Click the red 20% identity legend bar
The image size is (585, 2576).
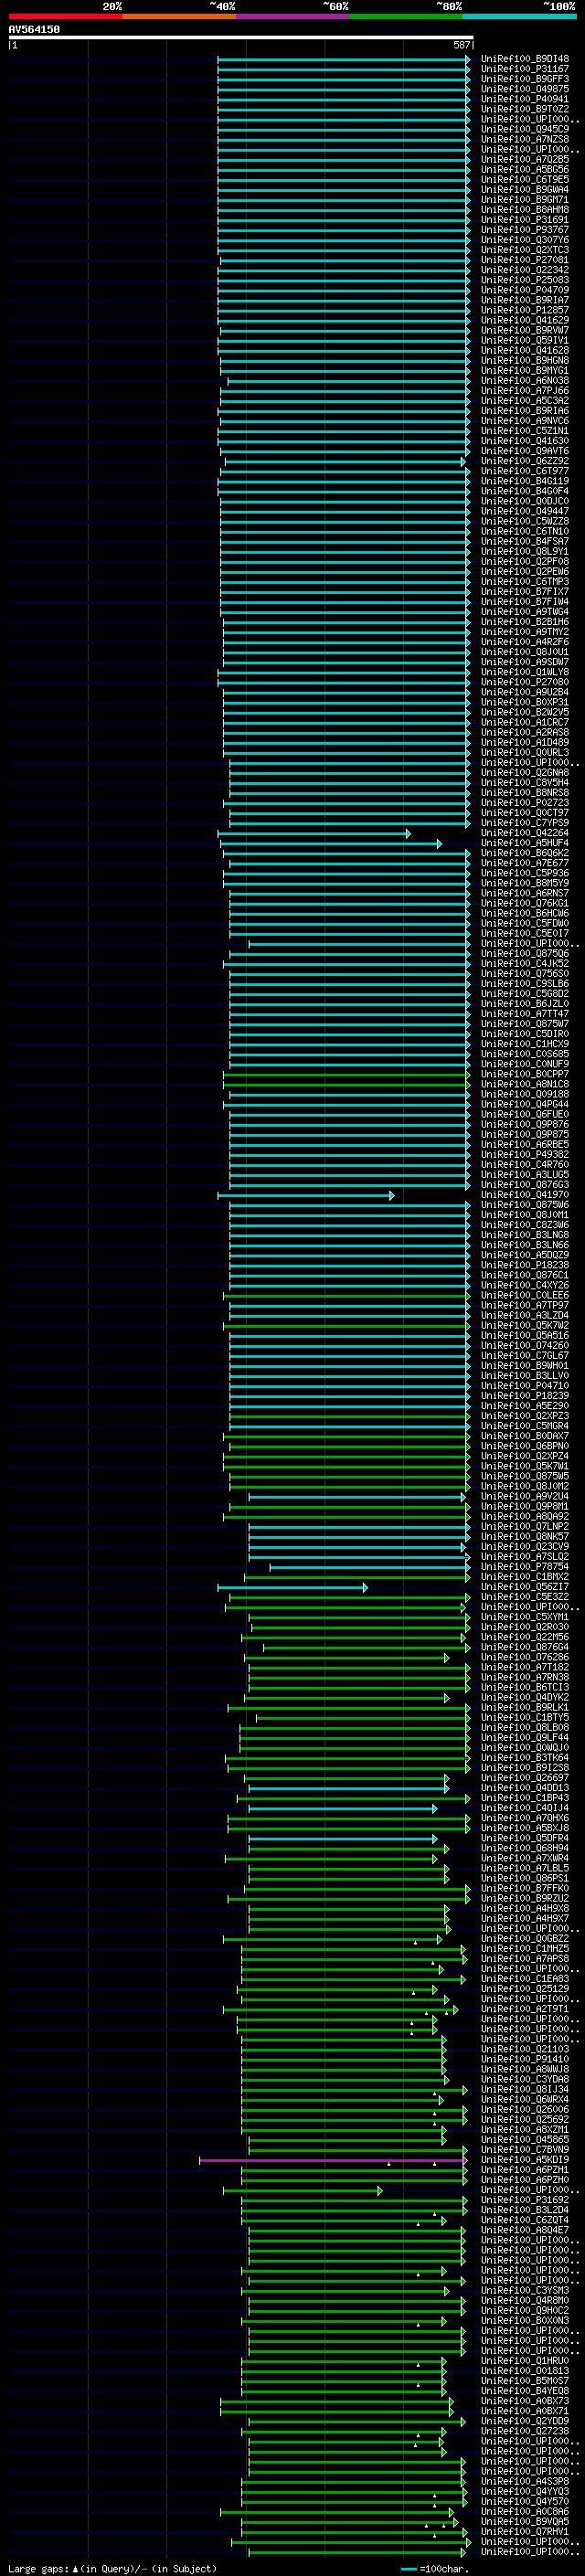[x=65, y=17]
